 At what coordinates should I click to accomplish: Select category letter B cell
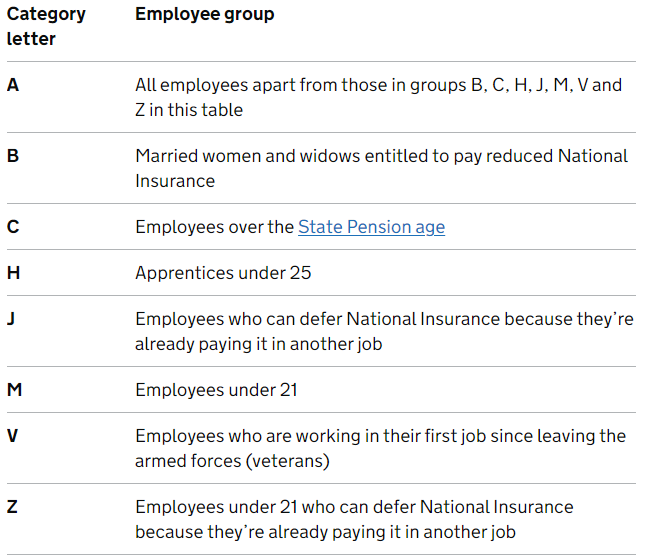coord(13,156)
